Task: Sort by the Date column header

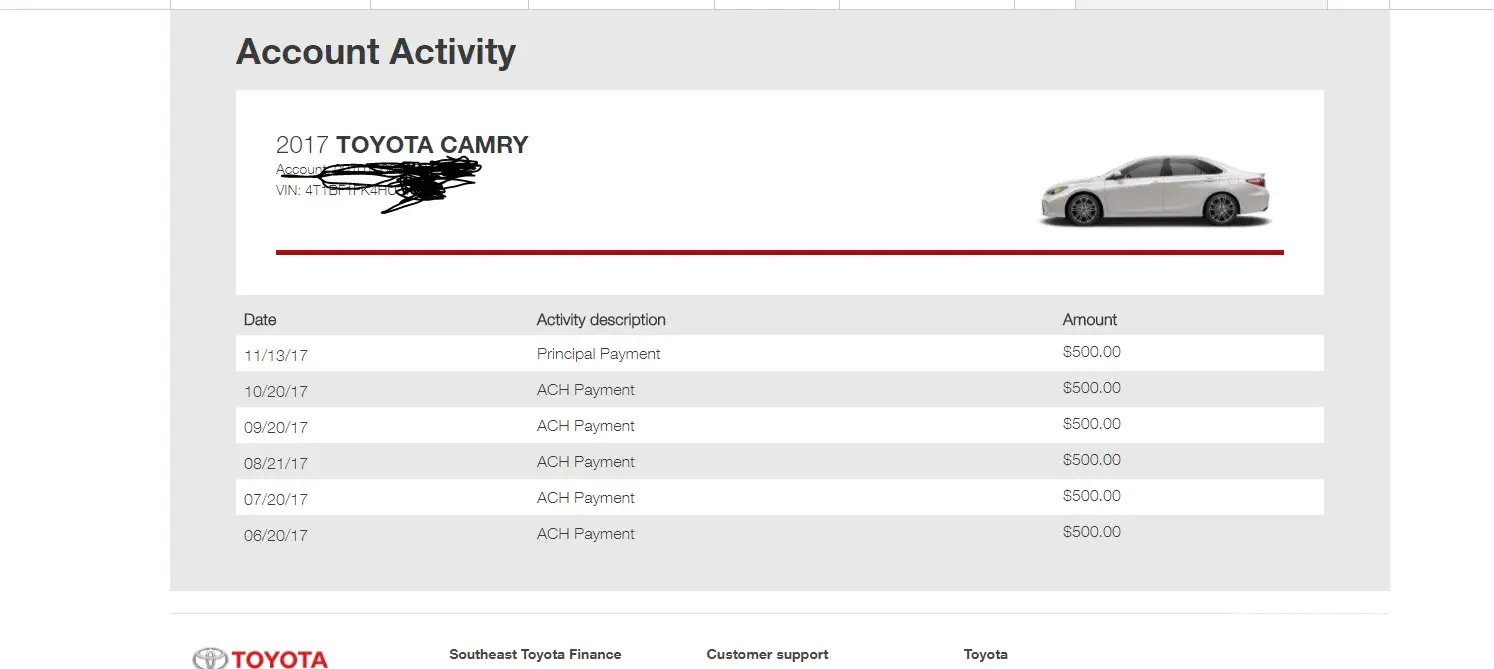Action: (x=260, y=320)
